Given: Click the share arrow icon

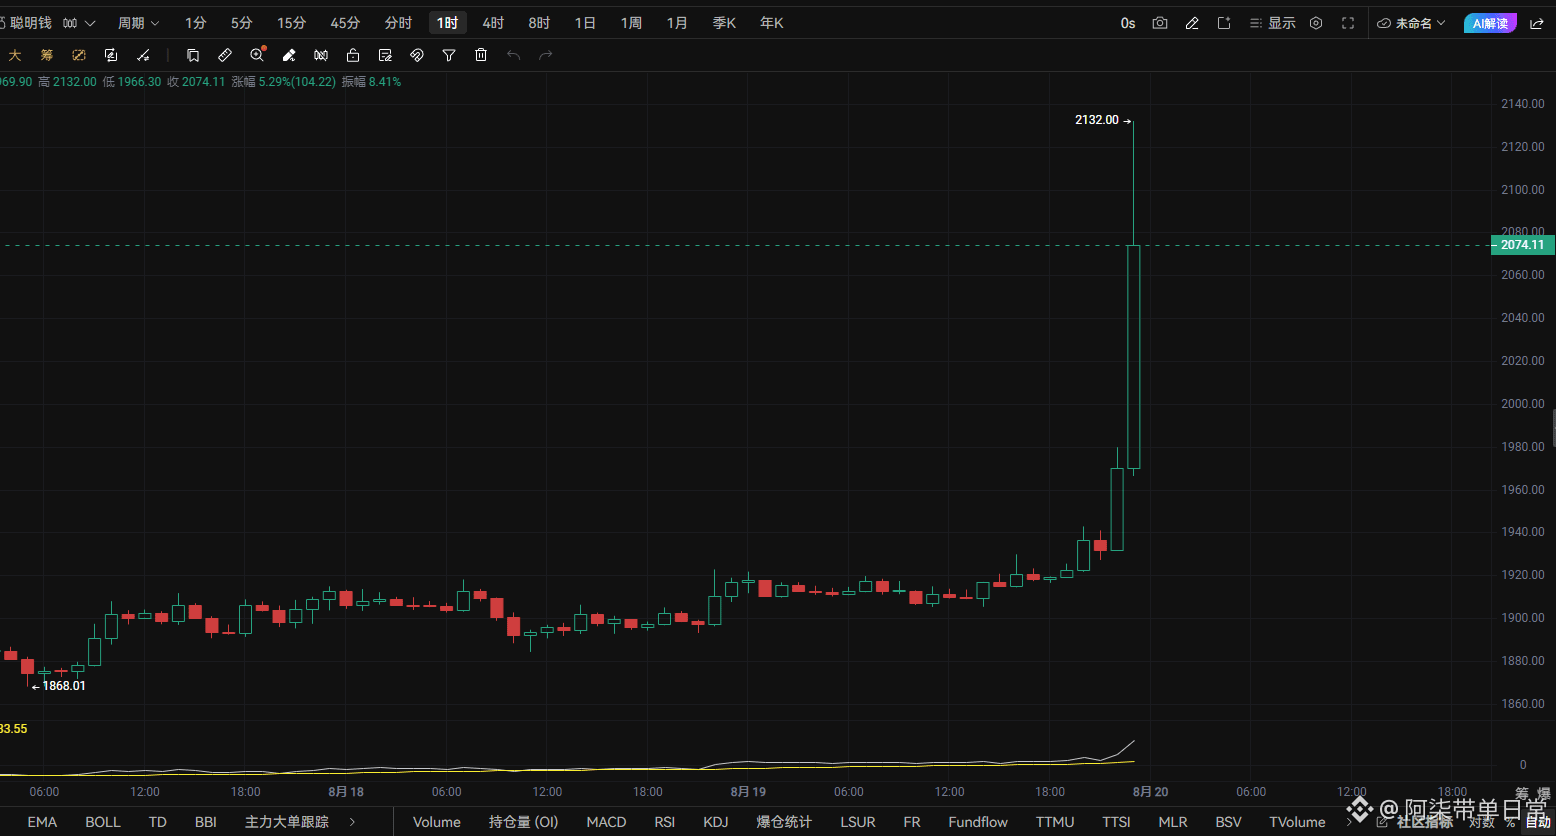Looking at the screenshot, I should coord(1537,23).
